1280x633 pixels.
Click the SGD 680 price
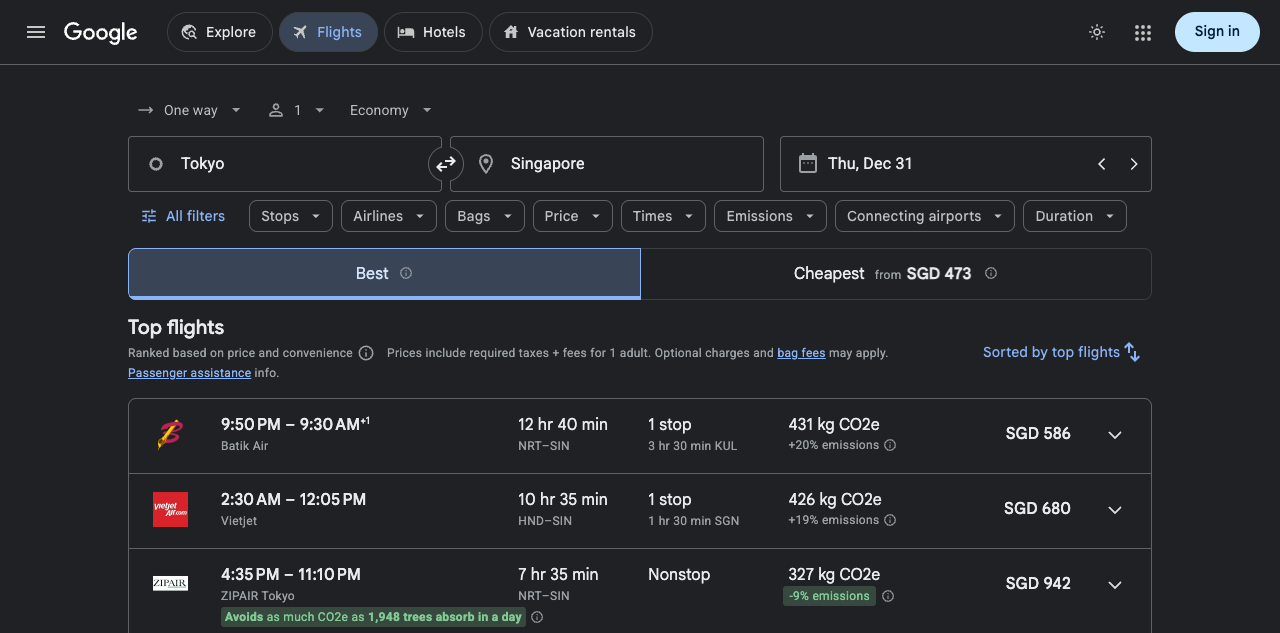point(1037,509)
